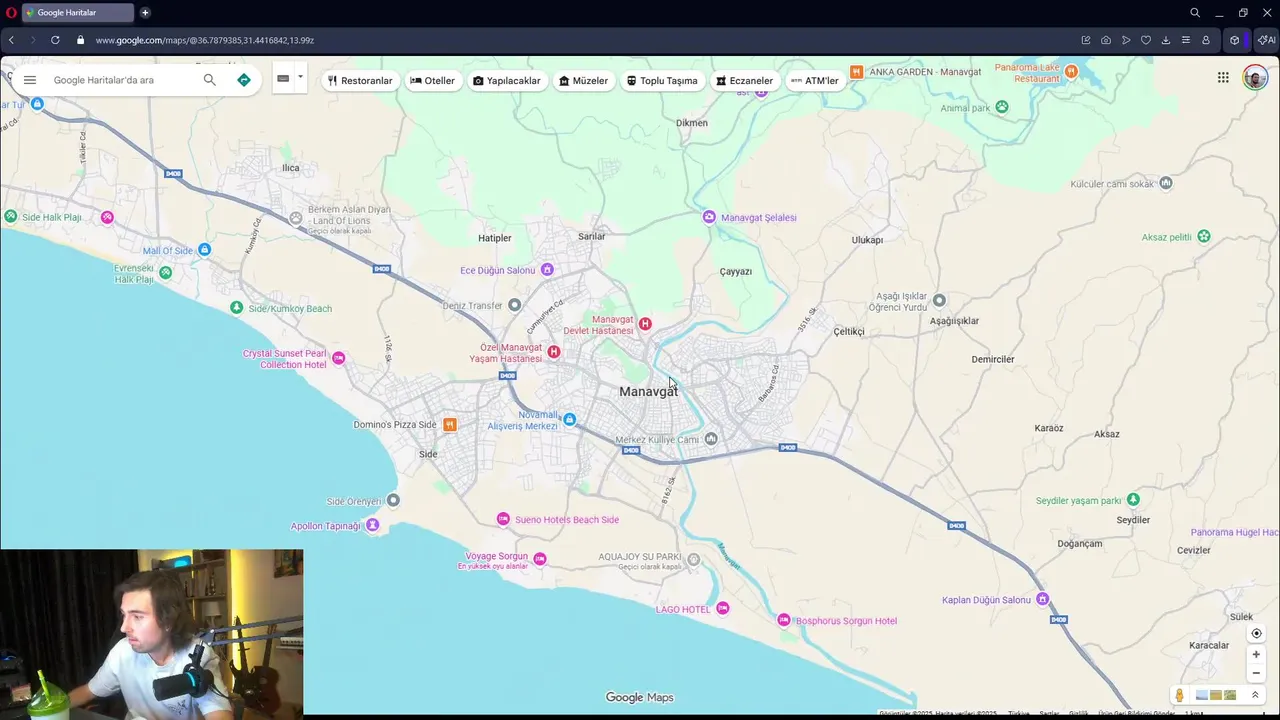This screenshot has height=720, width=1280.
Task: Click the Side/Kumköy Beach marker
Action: pyautogui.click(x=236, y=307)
